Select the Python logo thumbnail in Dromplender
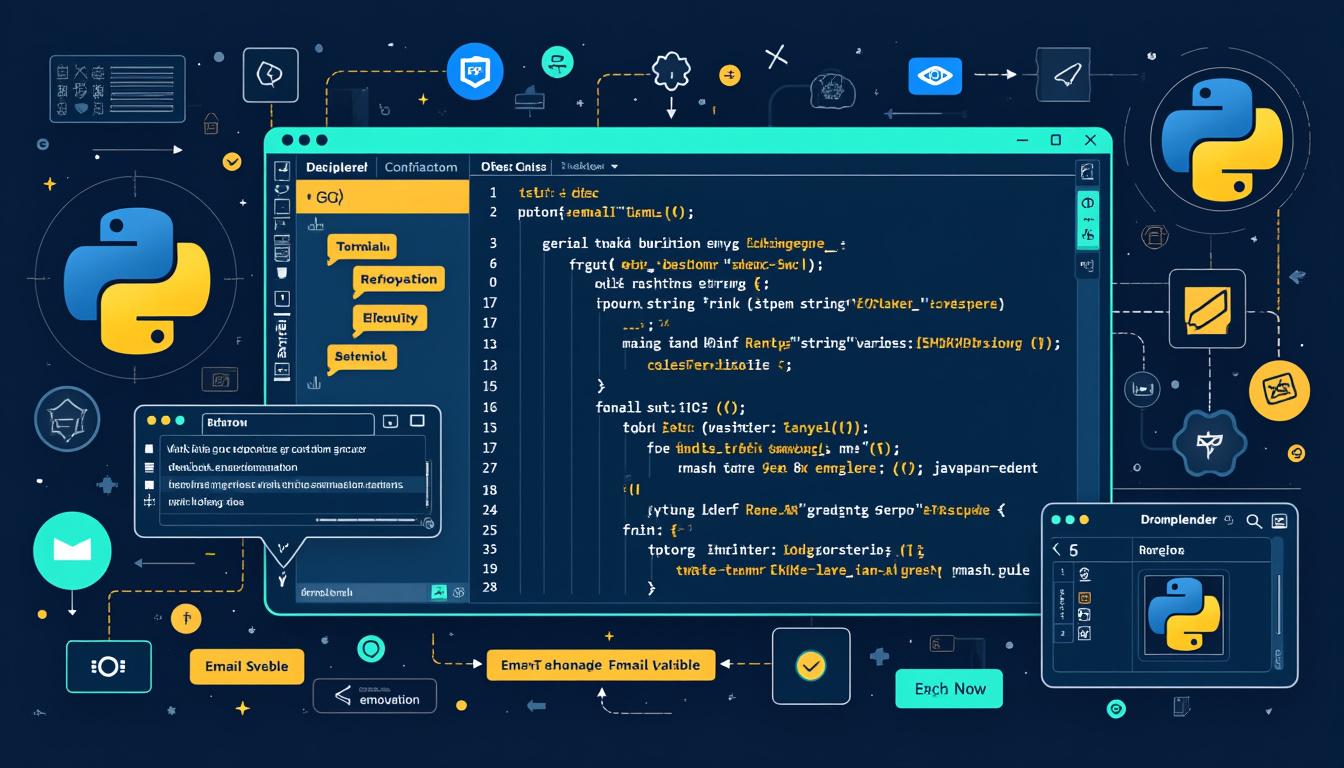The height and width of the screenshot is (768, 1344). (x=1184, y=616)
